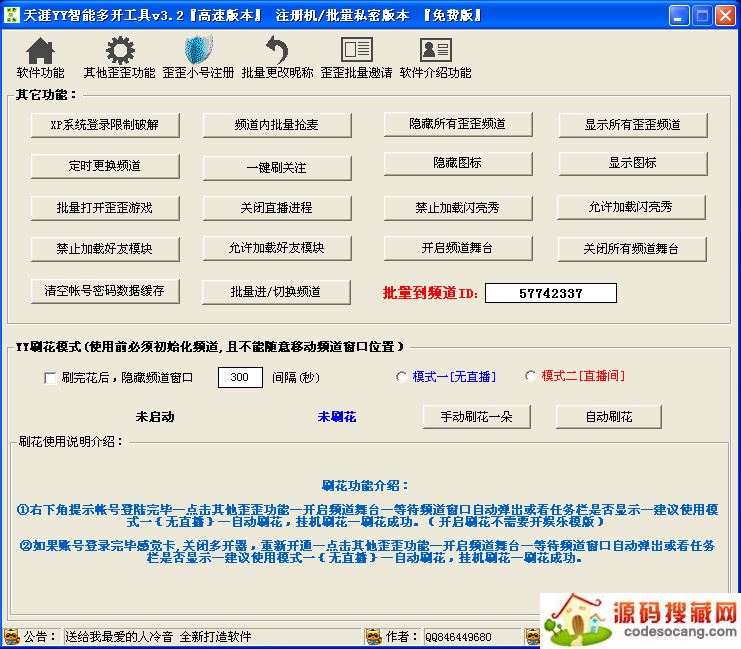This screenshot has height=649, width=741.
Task: Select the 批量更改昵称 undo arrow icon
Action: [277, 51]
